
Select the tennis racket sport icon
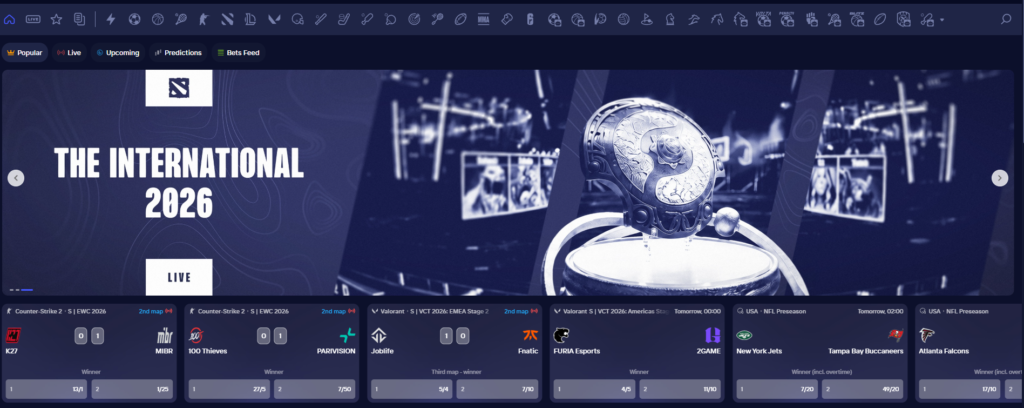pos(181,20)
